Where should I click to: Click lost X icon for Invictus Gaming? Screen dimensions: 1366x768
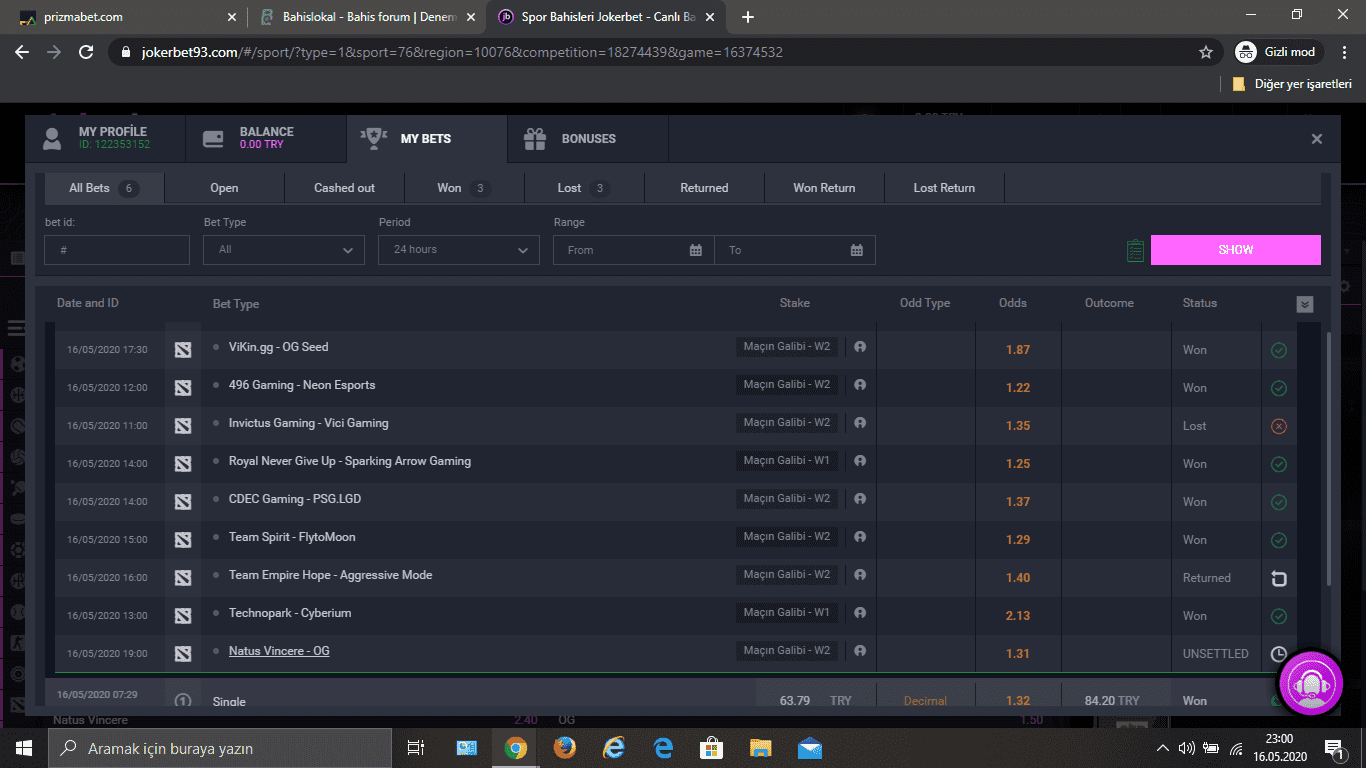pos(1278,426)
